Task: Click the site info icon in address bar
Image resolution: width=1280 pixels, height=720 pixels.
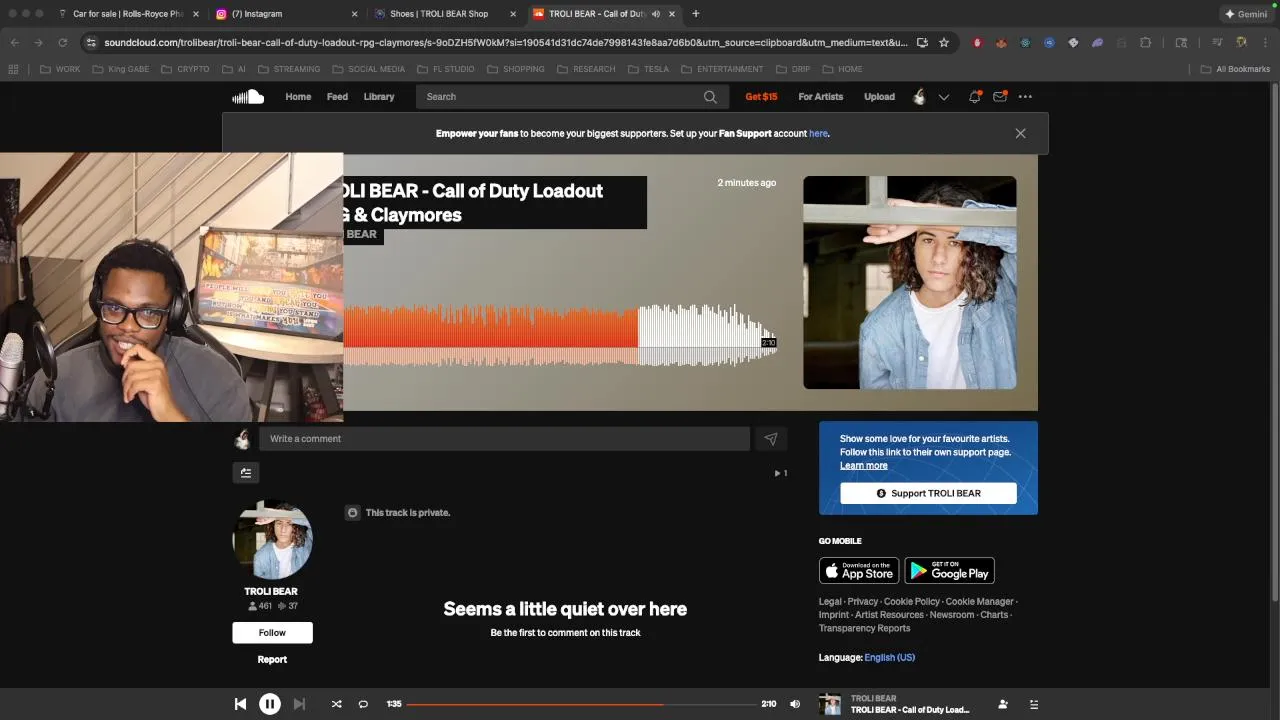Action: pos(91,43)
